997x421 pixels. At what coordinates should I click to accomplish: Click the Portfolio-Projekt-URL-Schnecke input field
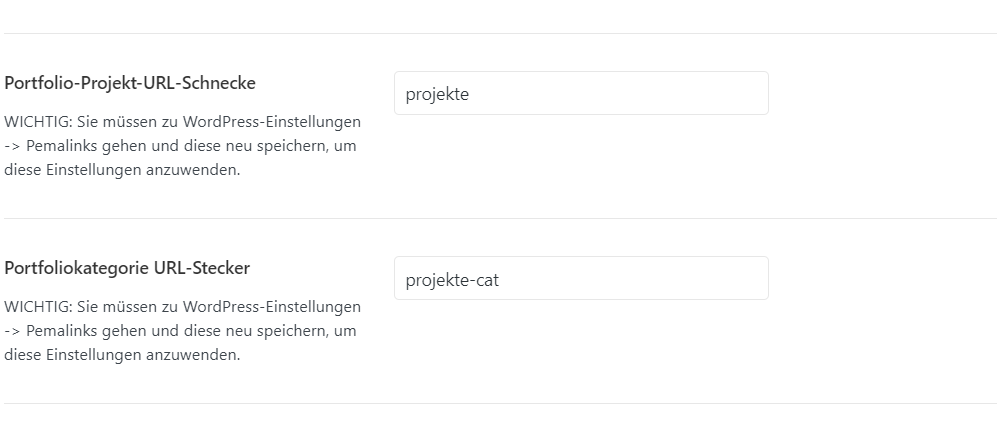580,93
